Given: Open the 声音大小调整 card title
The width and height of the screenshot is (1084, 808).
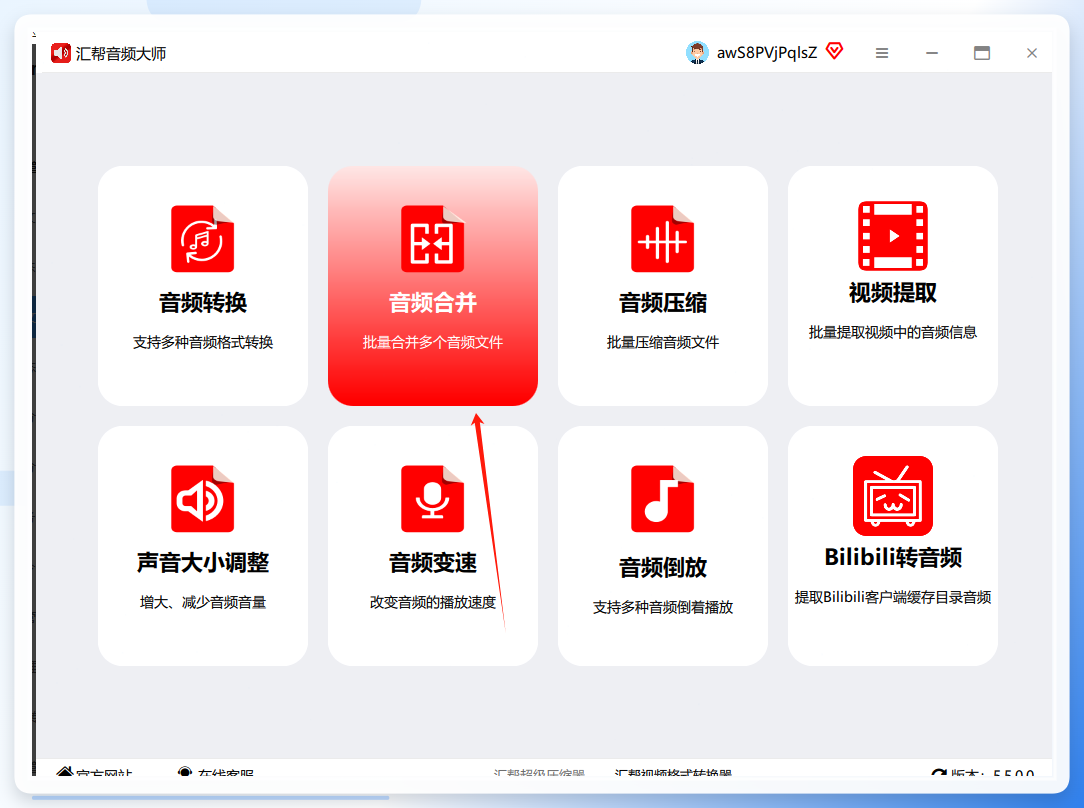Looking at the screenshot, I should (x=203, y=563).
